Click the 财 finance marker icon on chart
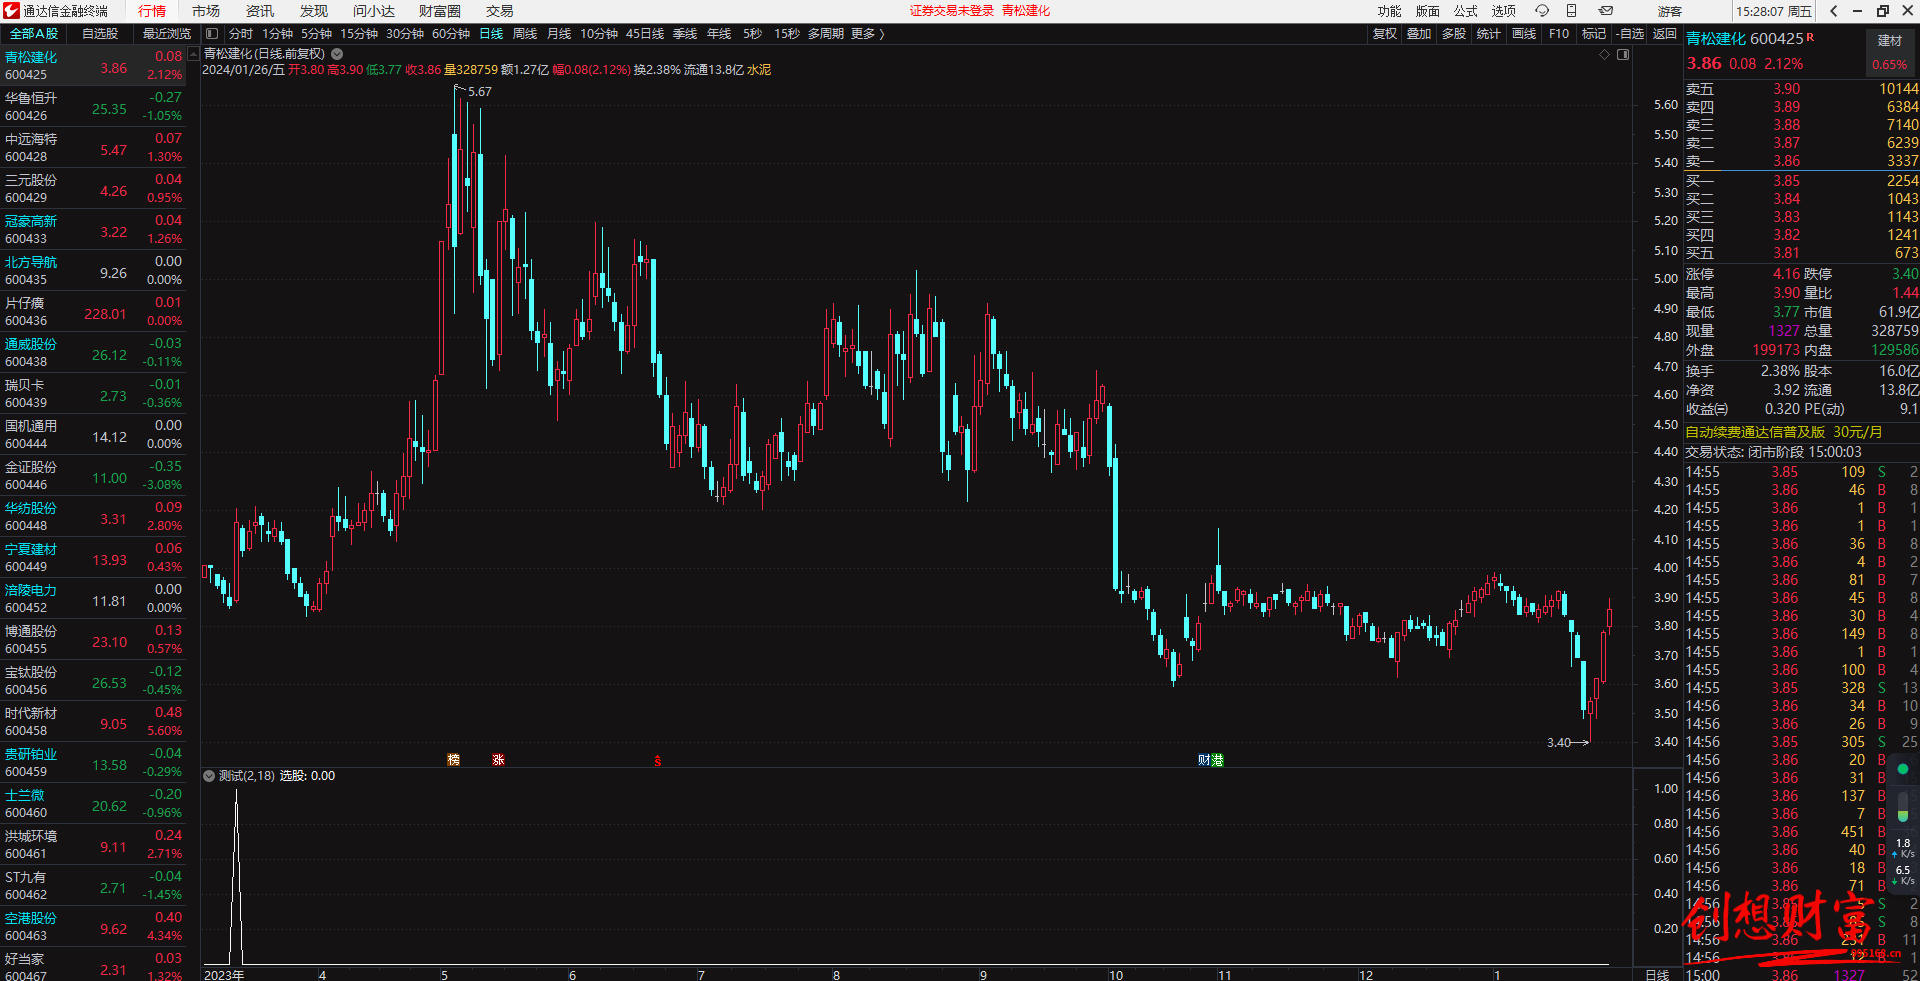 [x=1204, y=760]
